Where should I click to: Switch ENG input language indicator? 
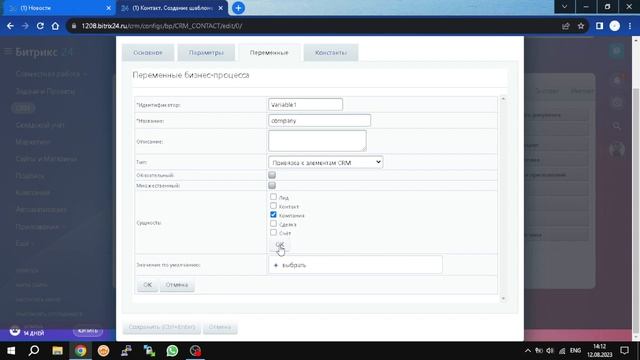[x=576, y=351]
